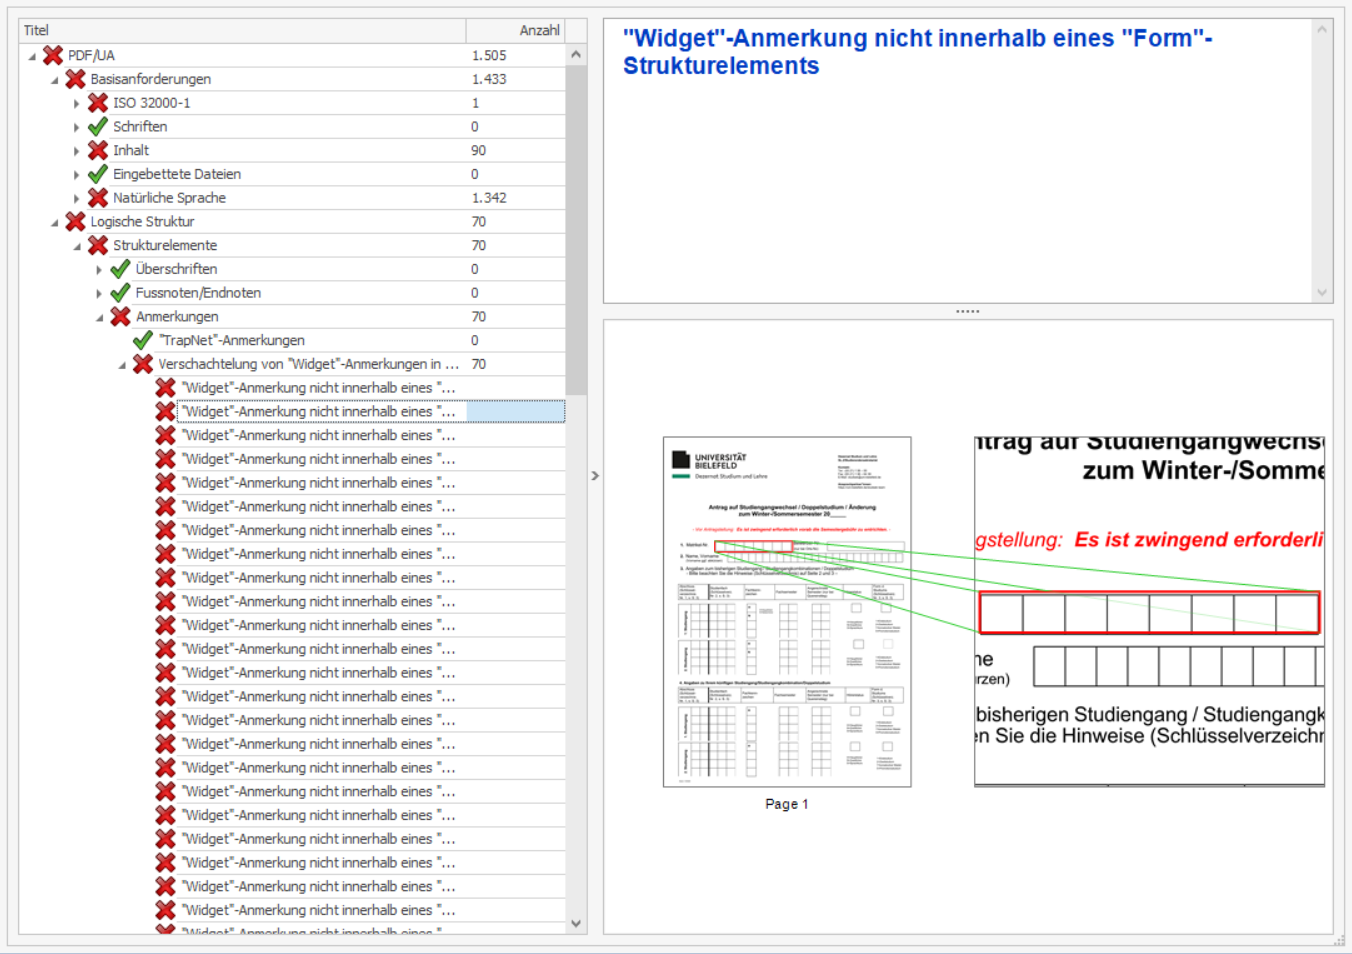Collapse the Anmerkungen tree node

tap(99, 318)
